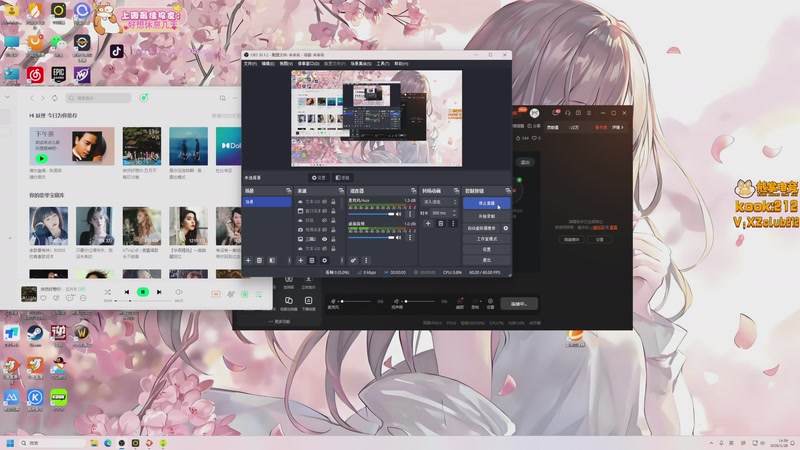
Task: Toggle 工作室模式 studio mode button in OBS
Action: (x=487, y=239)
